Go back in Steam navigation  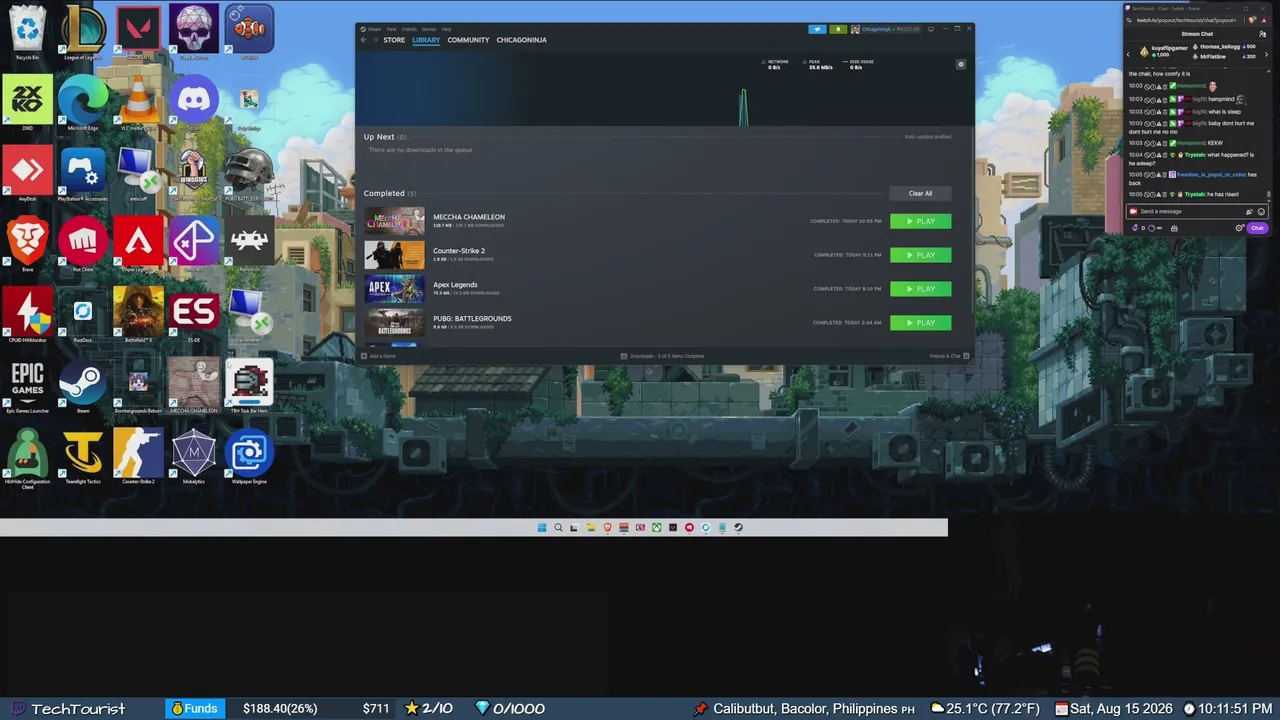[363, 40]
